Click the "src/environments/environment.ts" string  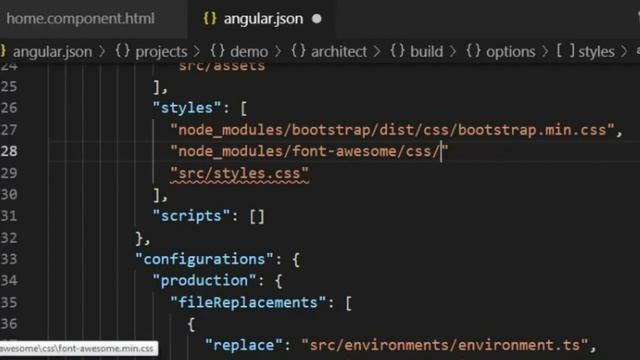(444, 345)
